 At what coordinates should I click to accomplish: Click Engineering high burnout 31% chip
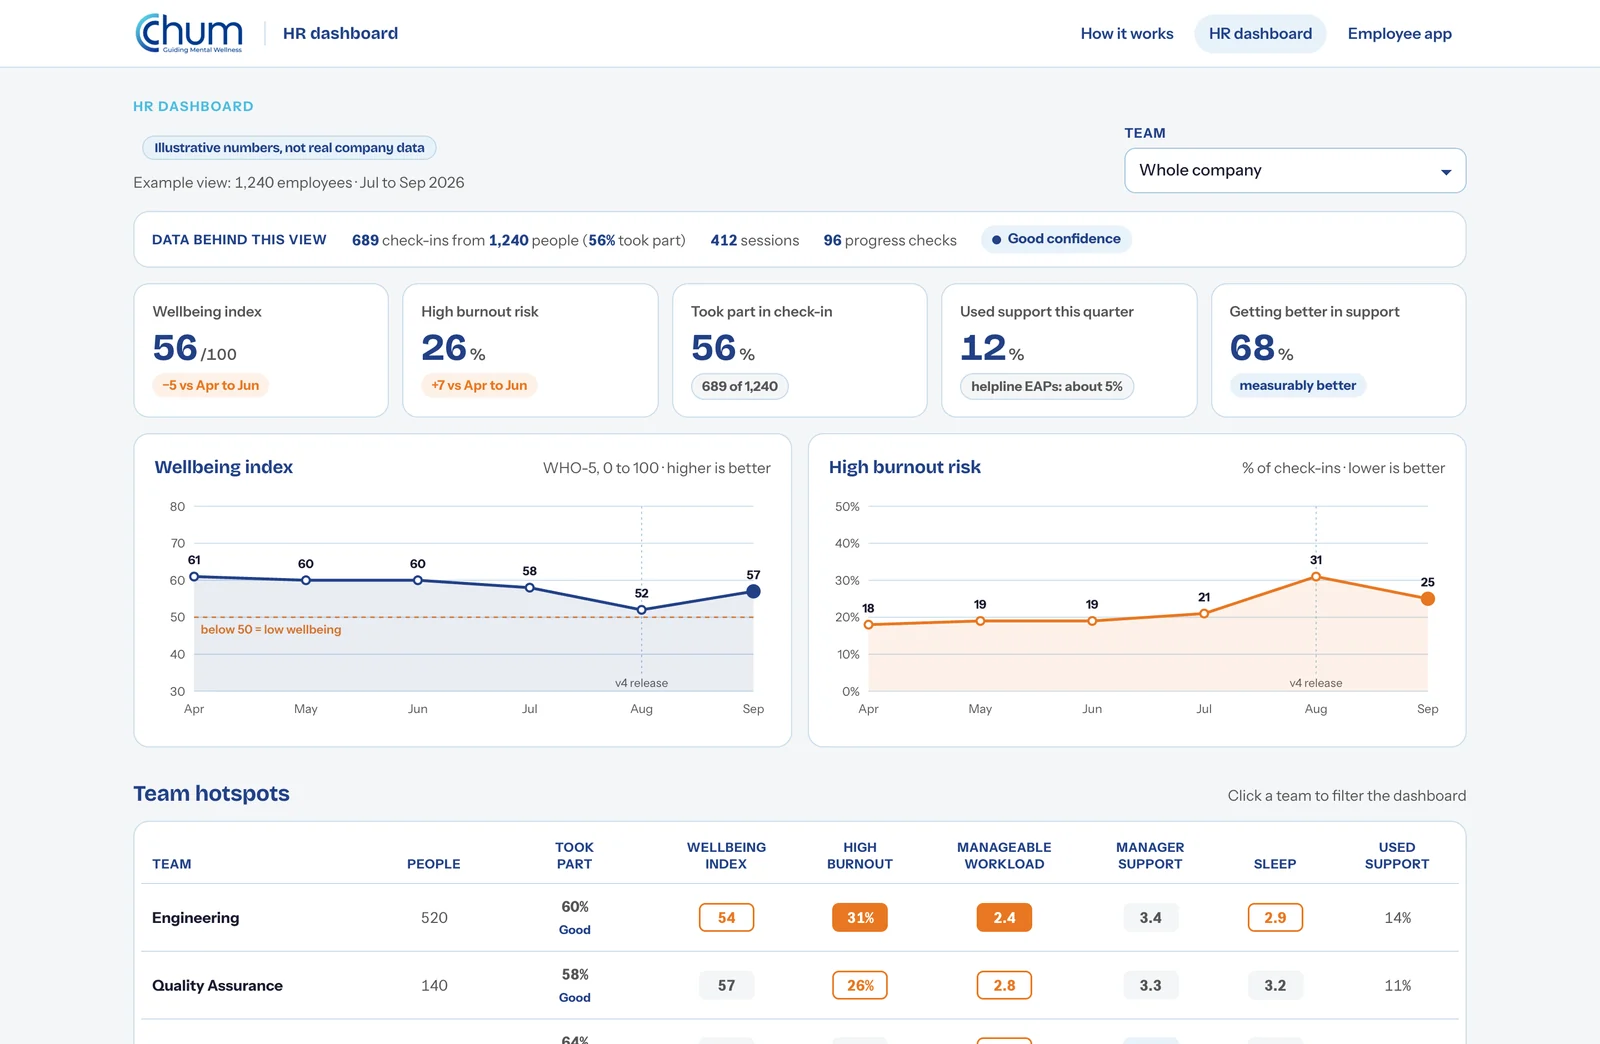pyautogui.click(x=860, y=918)
